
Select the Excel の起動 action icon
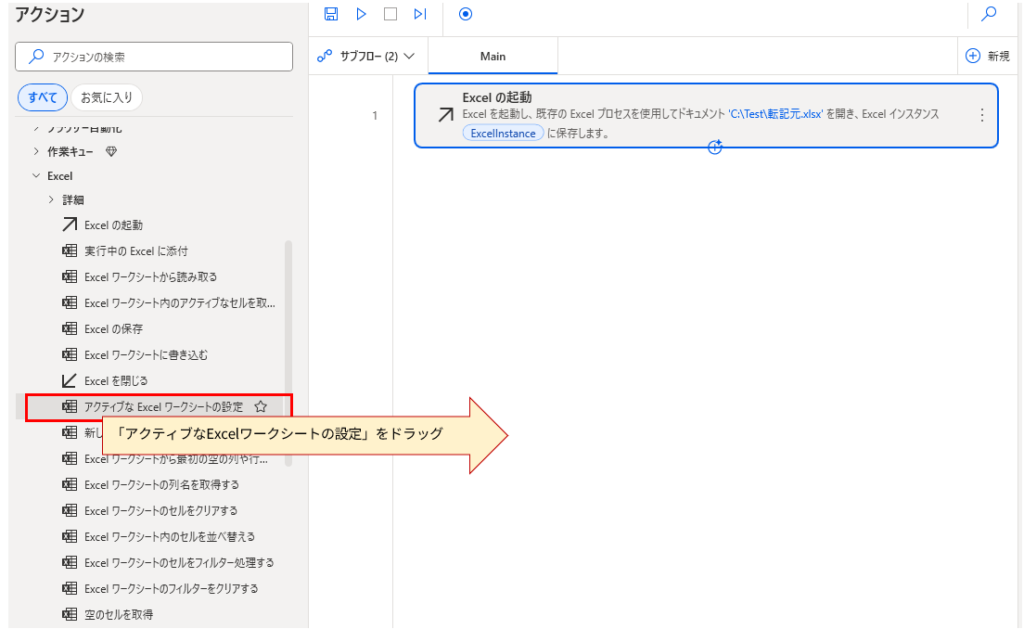pos(67,224)
